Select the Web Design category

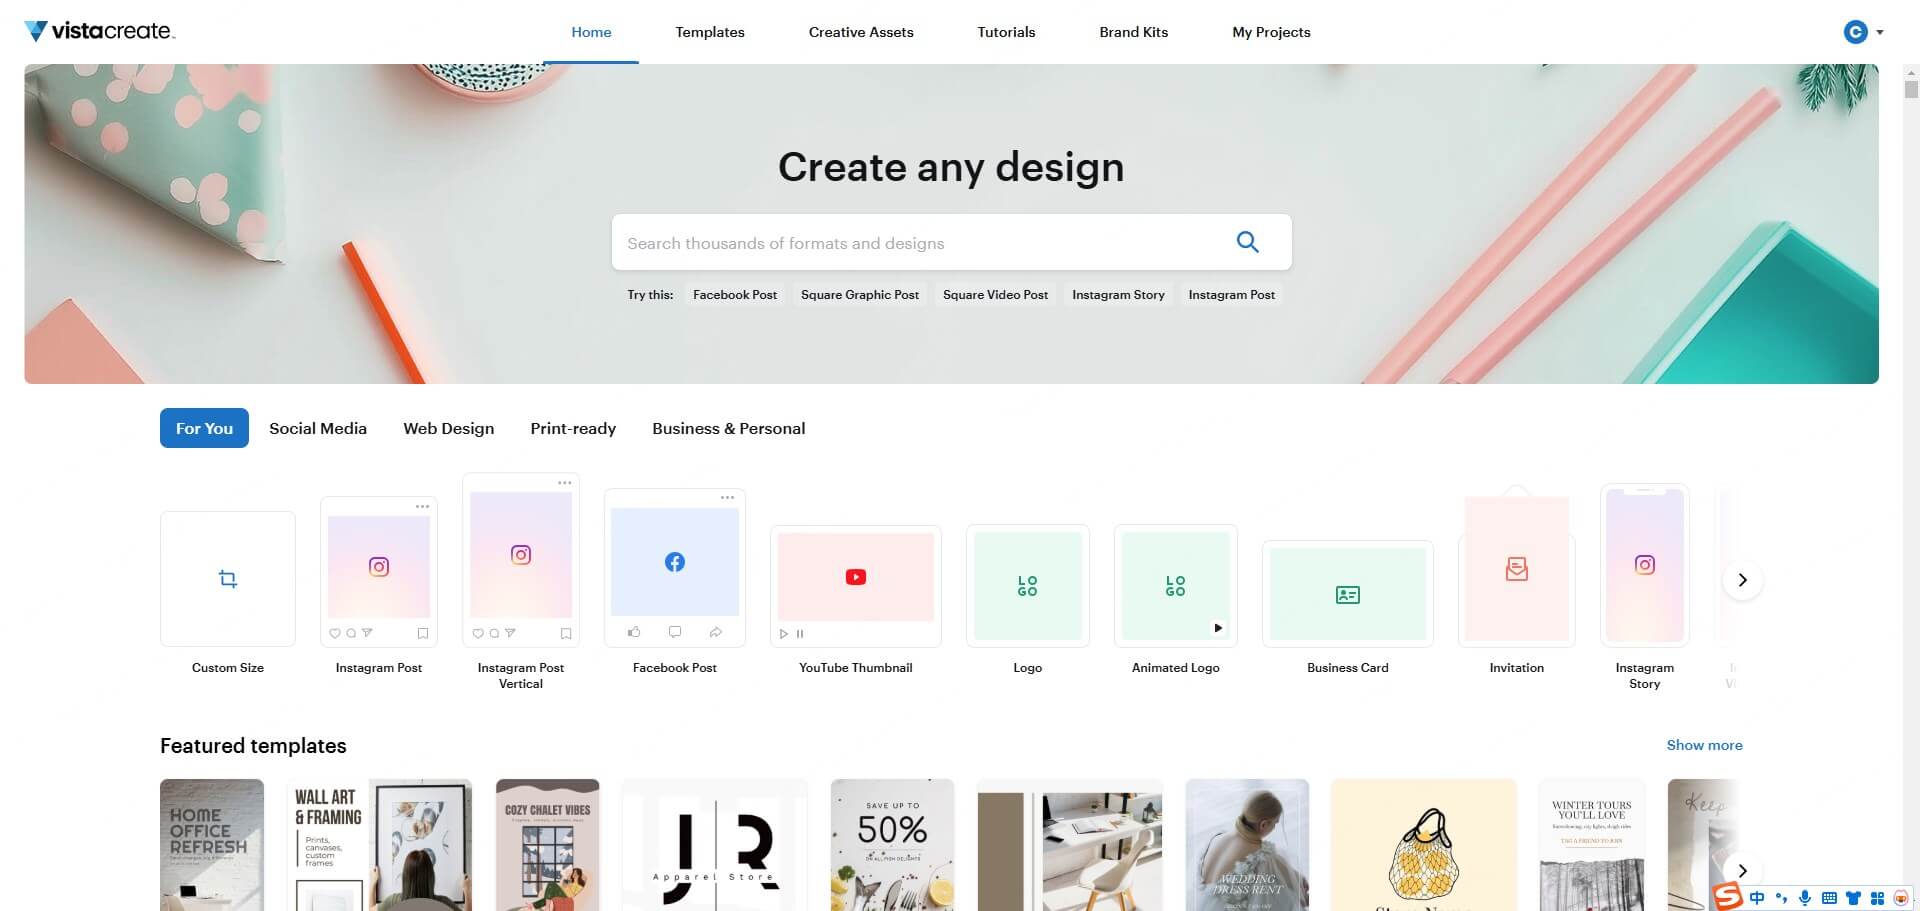(x=449, y=428)
